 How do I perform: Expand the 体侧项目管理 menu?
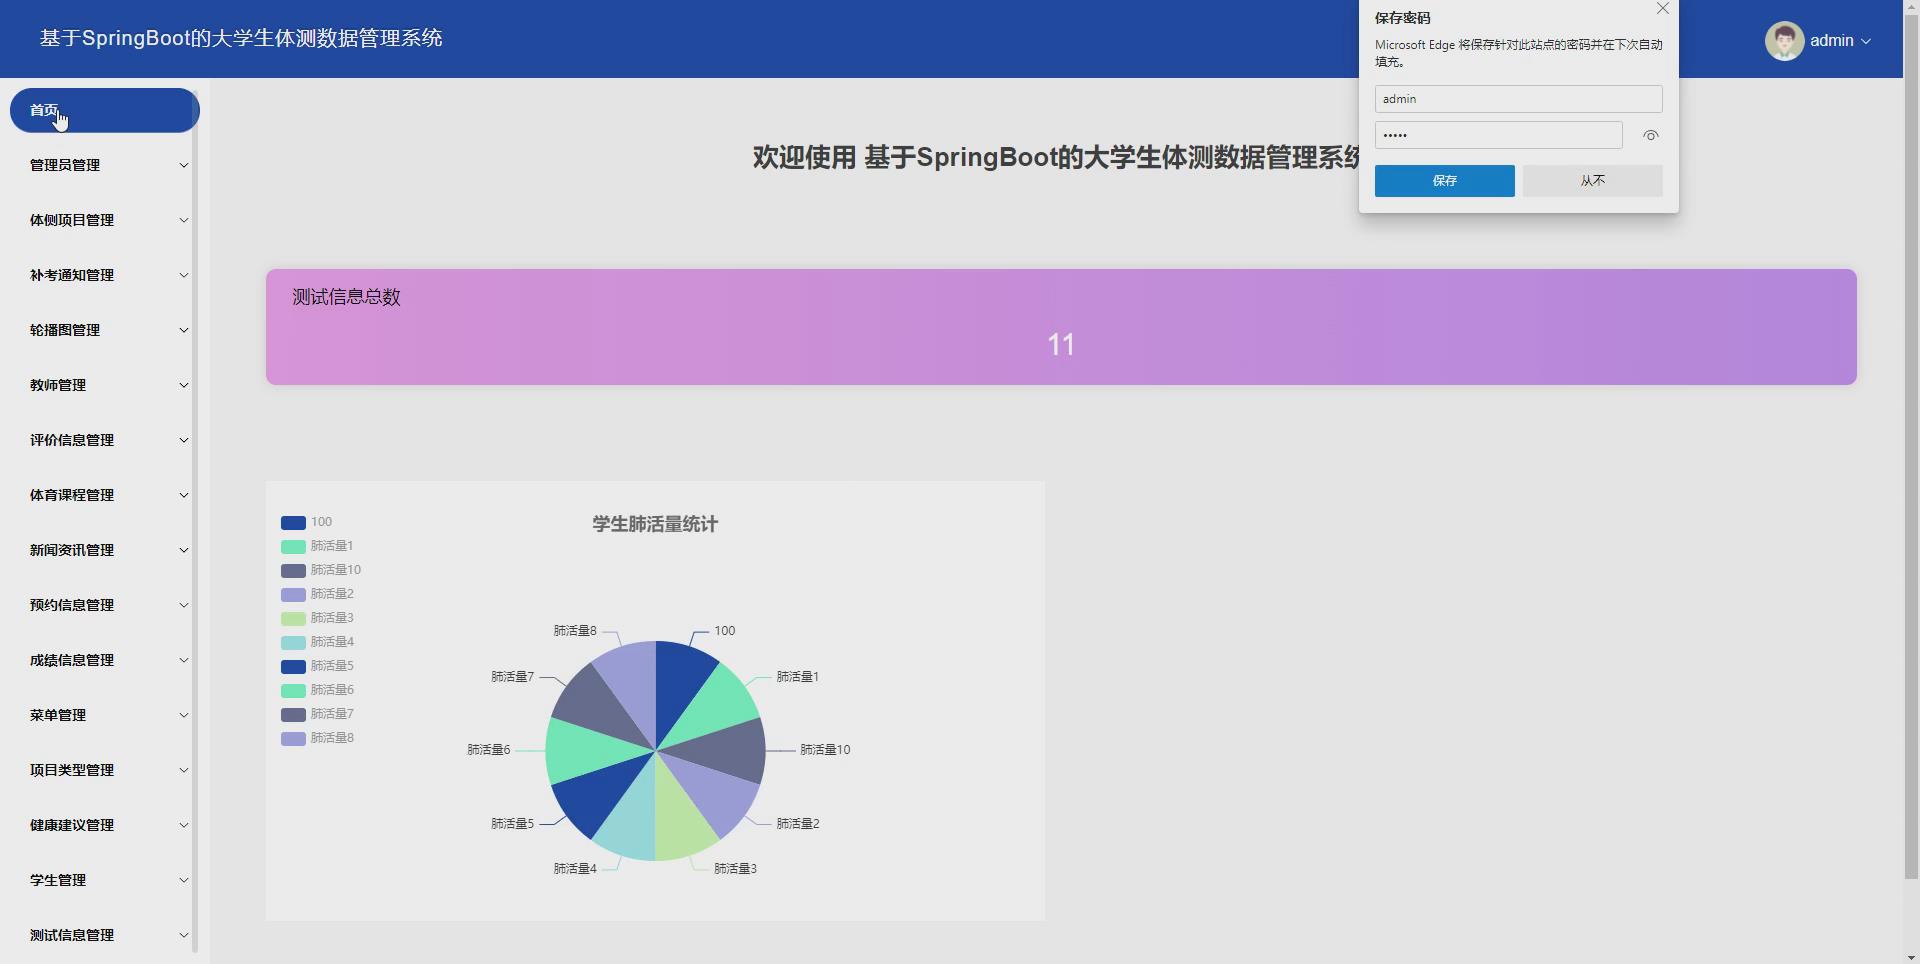[x=105, y=220]
